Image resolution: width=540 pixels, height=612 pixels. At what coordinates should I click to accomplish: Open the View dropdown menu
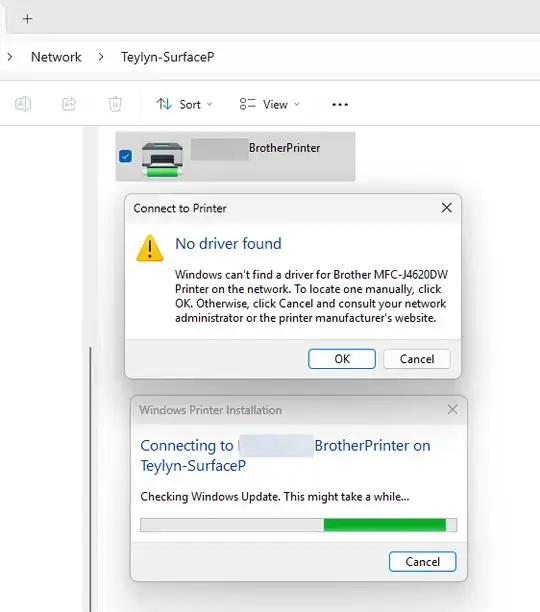270,104
